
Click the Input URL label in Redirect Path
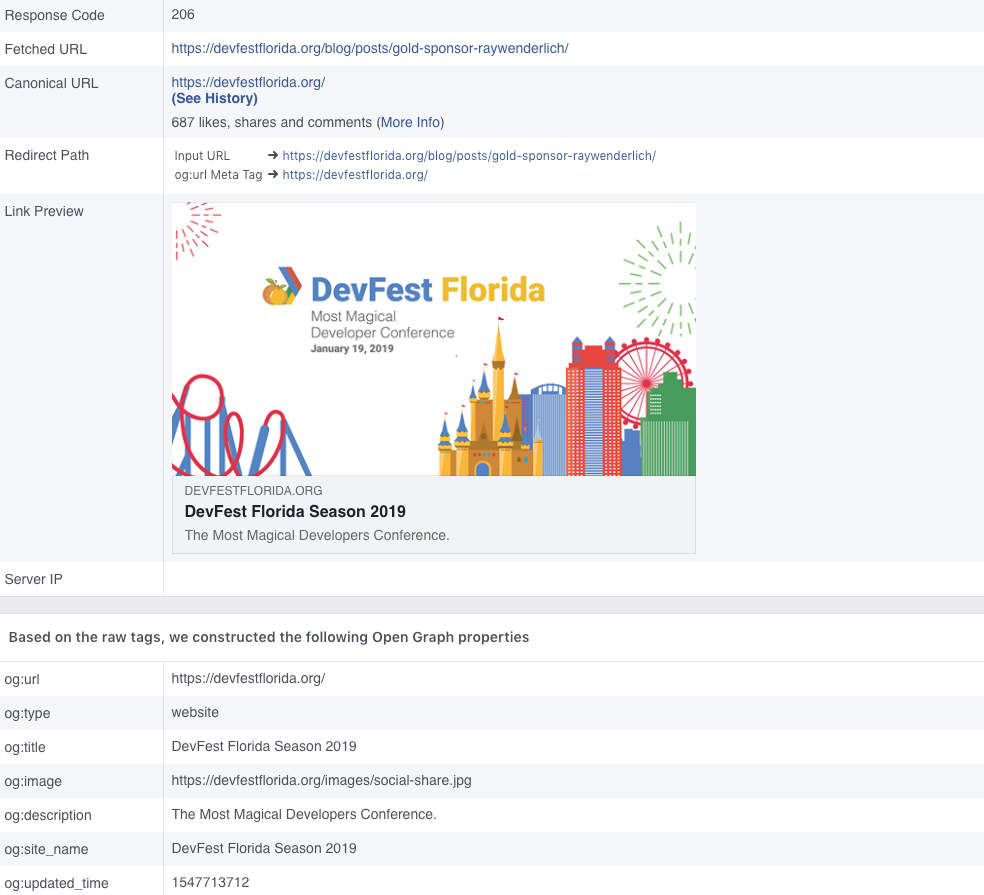202,156
